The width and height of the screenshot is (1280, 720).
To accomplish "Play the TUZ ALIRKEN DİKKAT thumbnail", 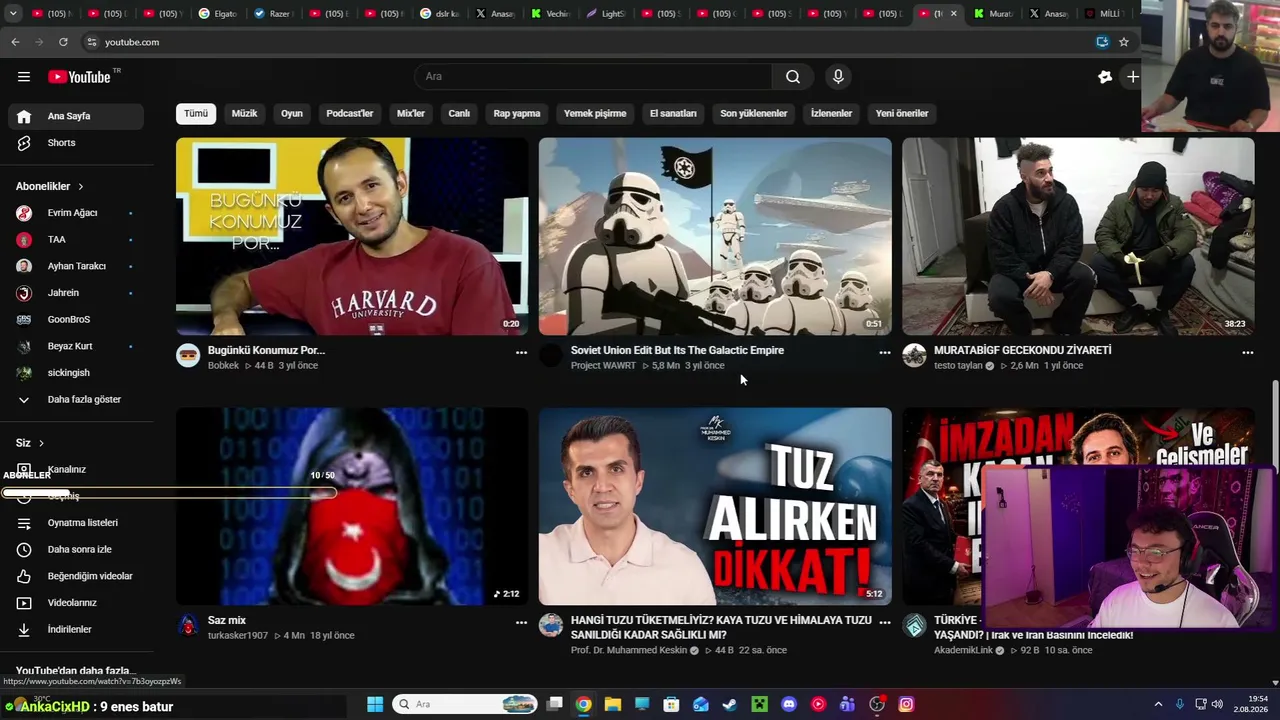I will point(715,506).
